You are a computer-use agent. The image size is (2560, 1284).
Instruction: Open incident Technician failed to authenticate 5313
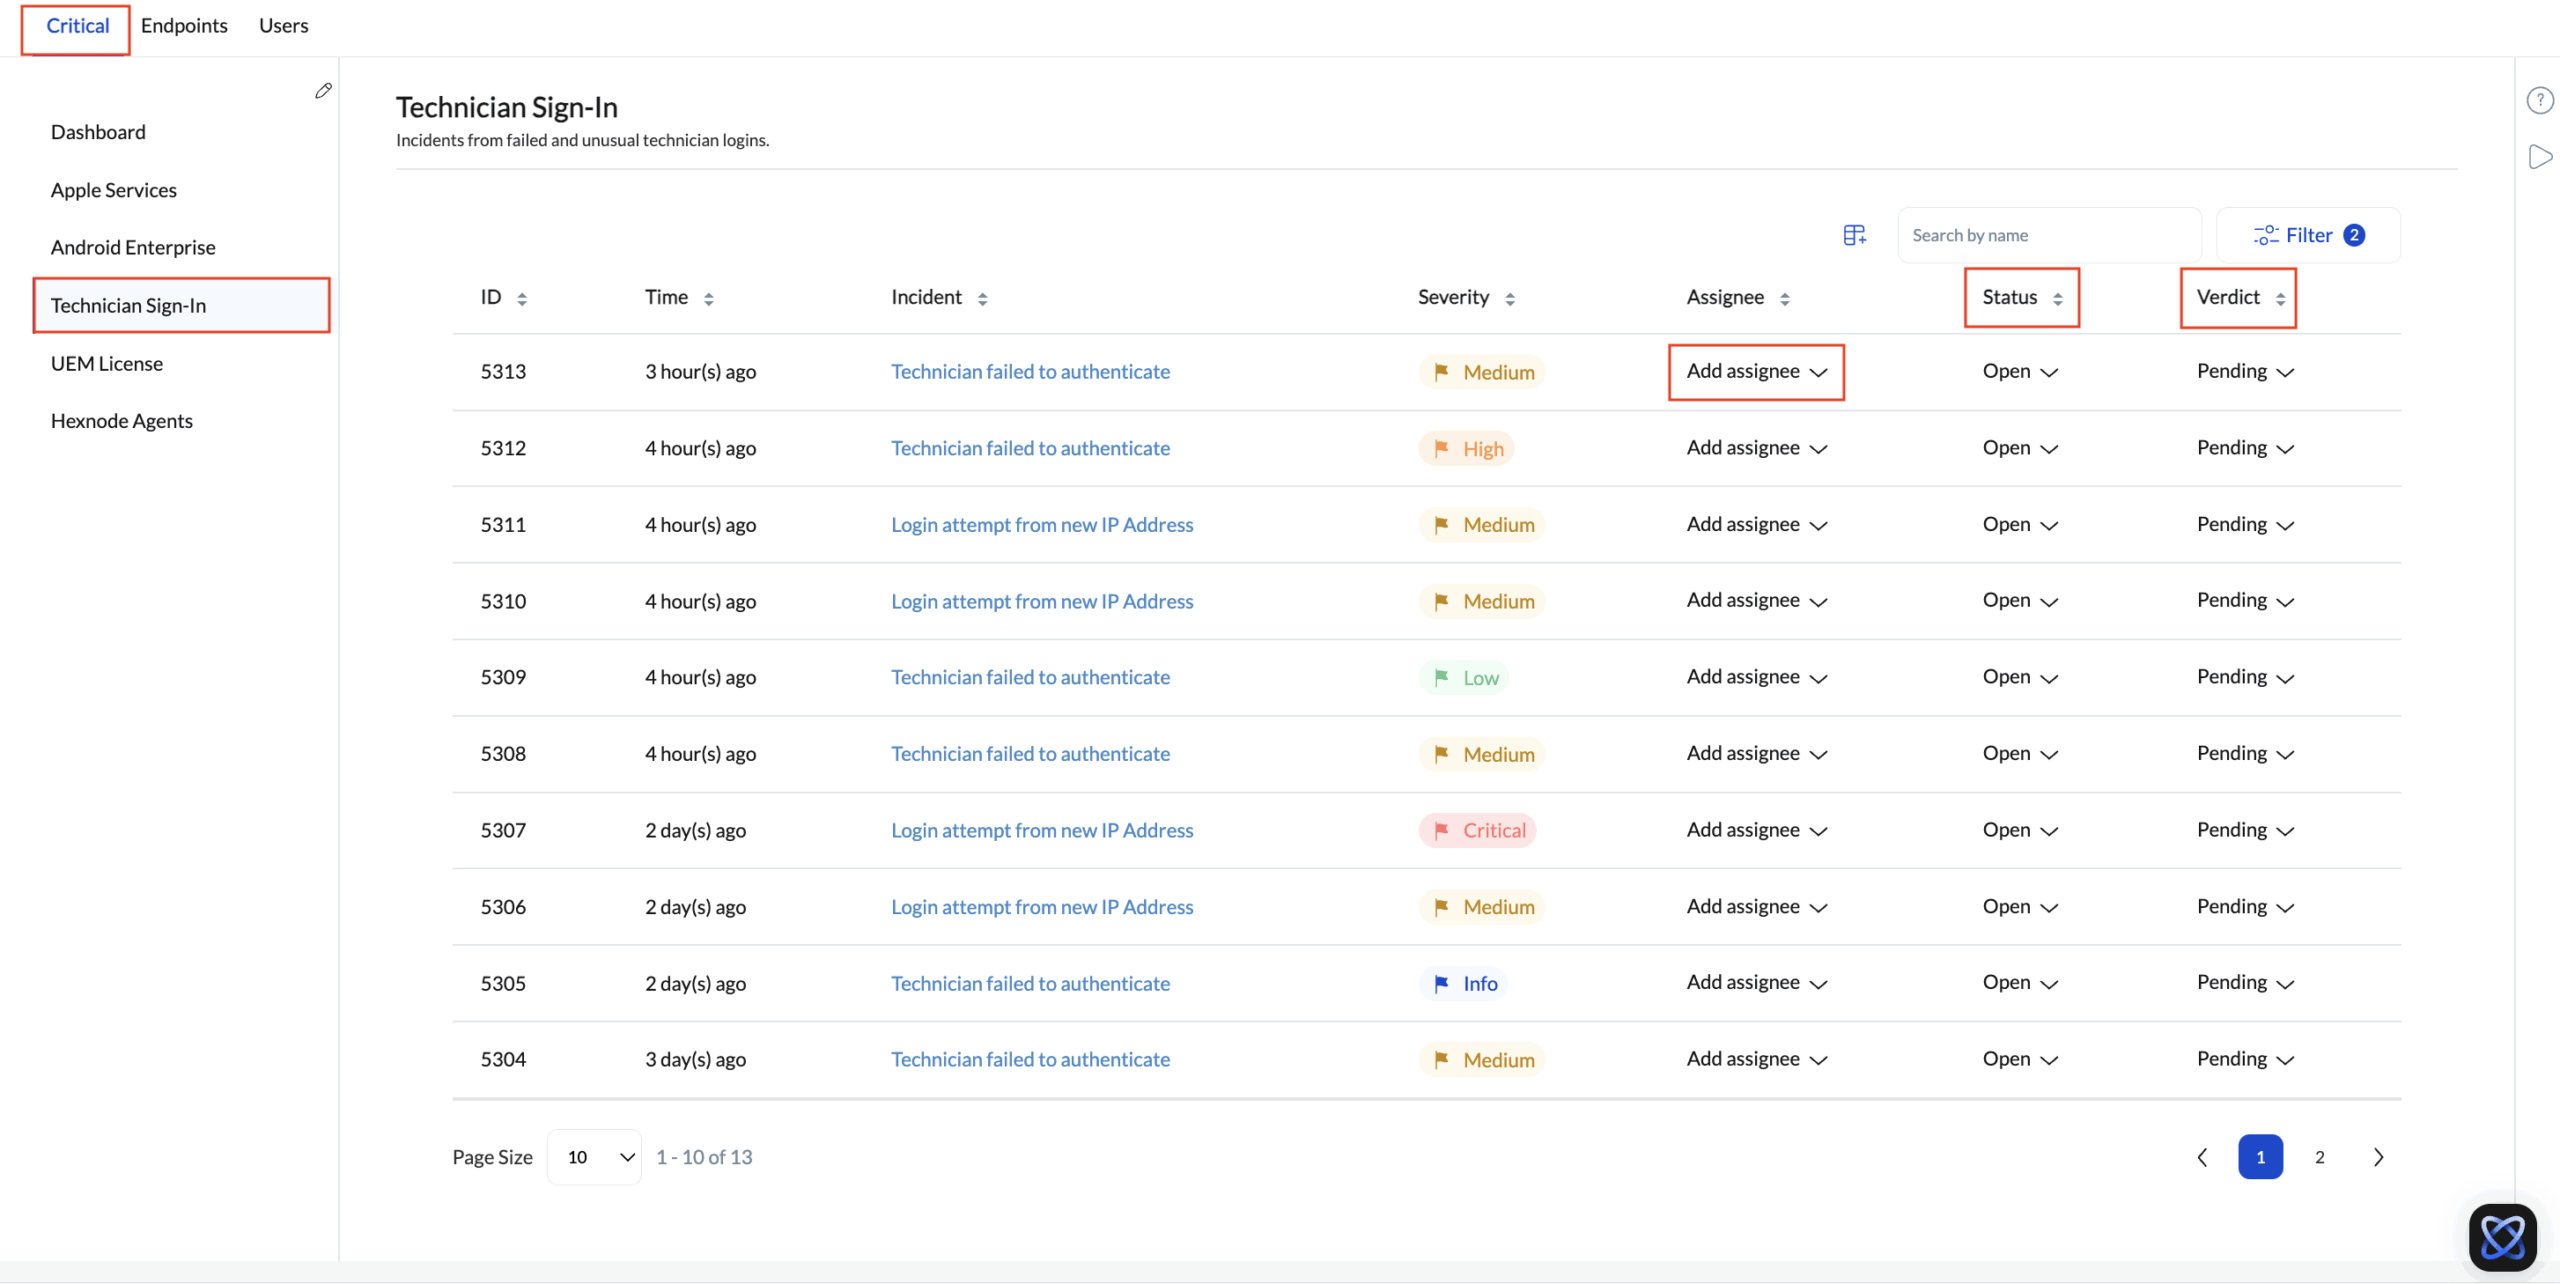tap(1030, 371)
